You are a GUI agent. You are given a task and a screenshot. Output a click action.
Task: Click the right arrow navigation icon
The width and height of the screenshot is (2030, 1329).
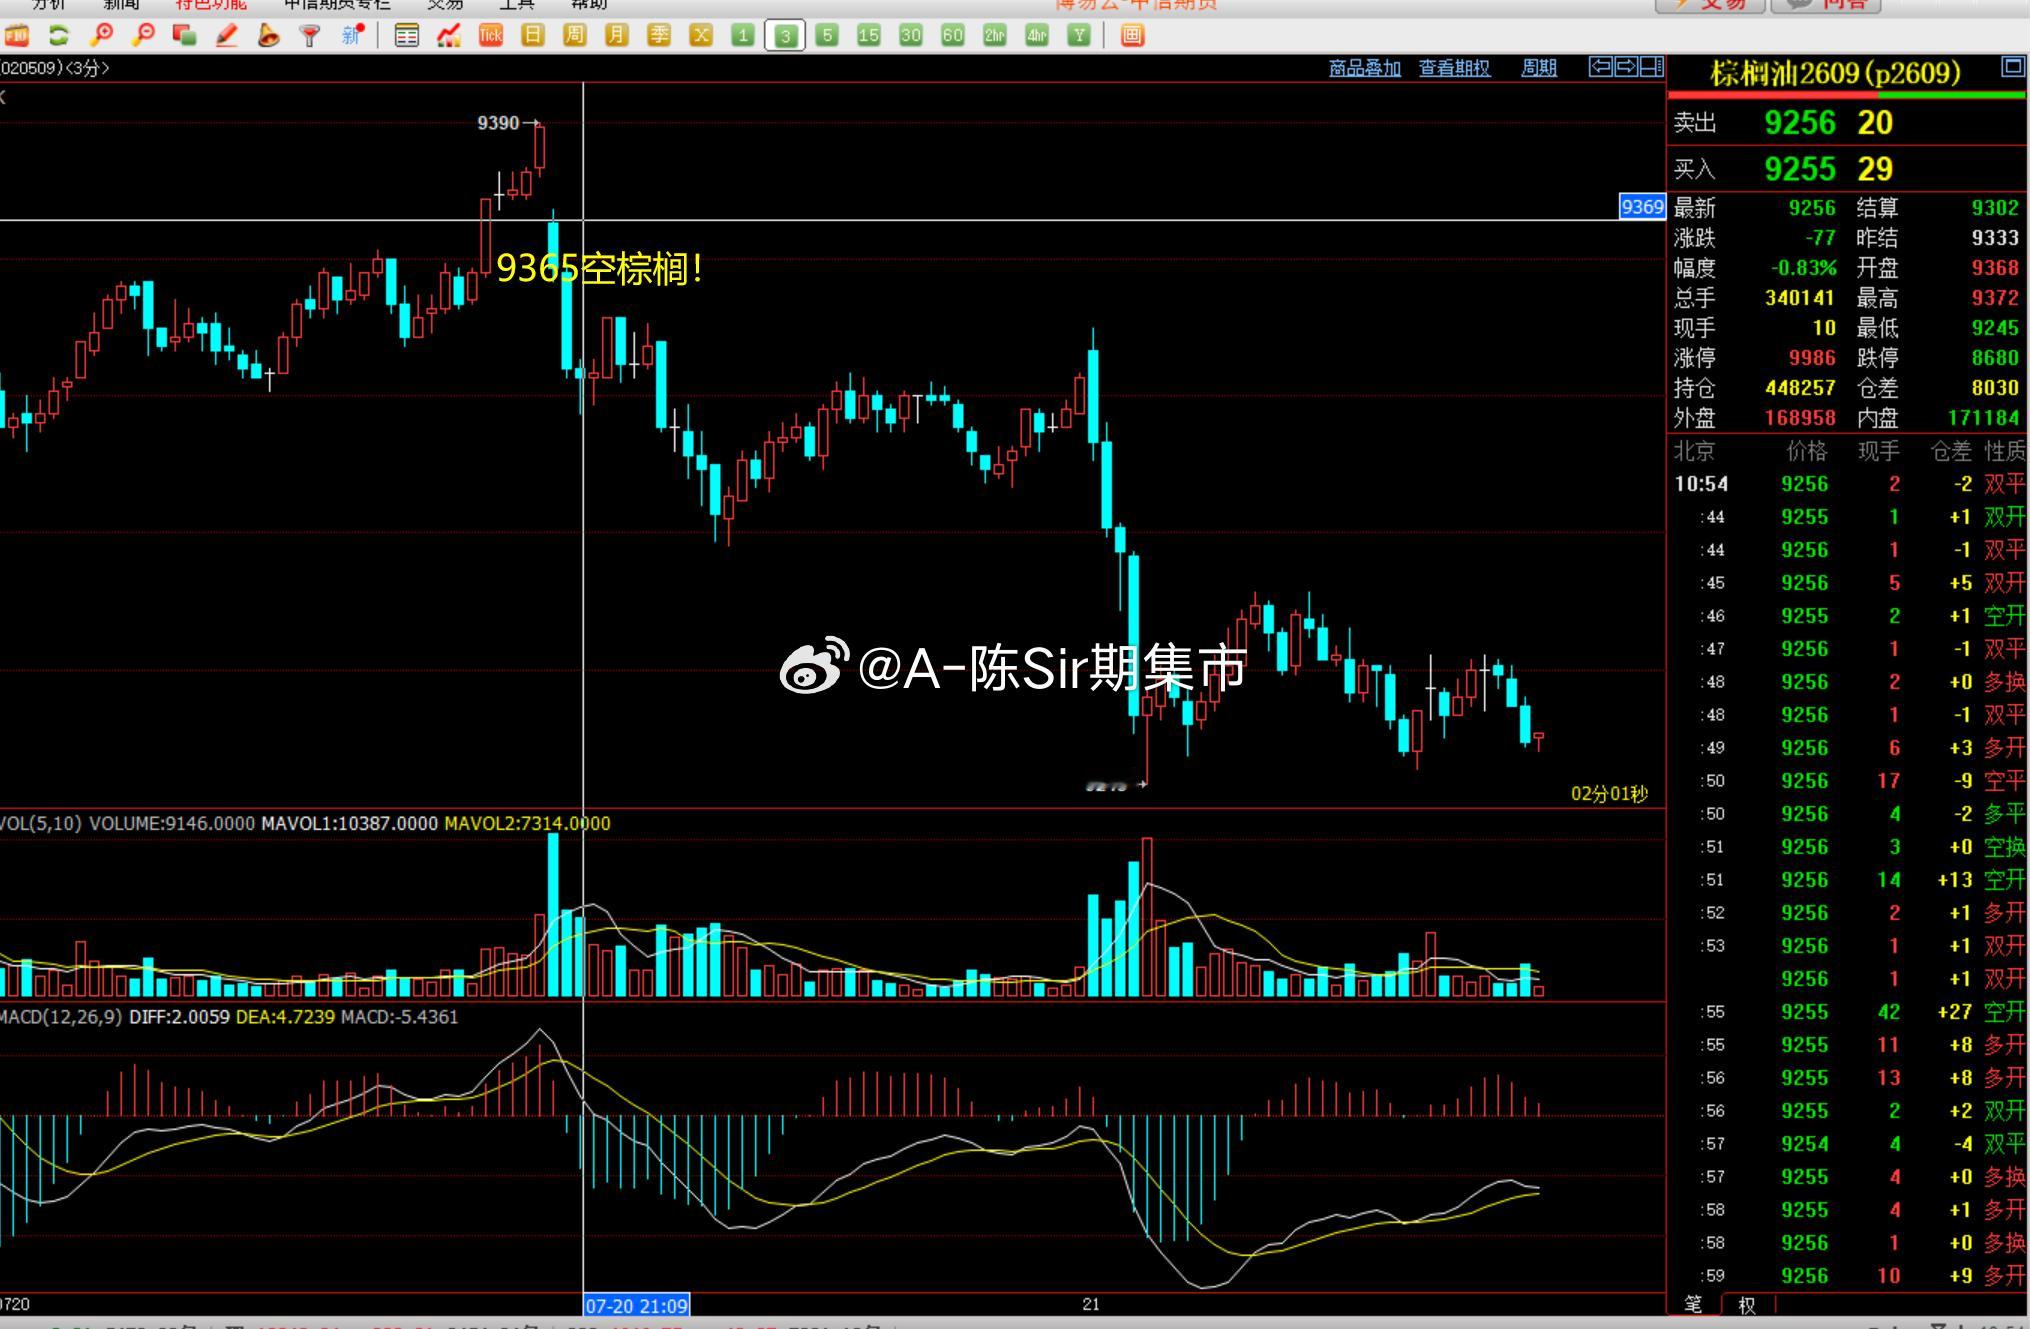pos(1626,67)
